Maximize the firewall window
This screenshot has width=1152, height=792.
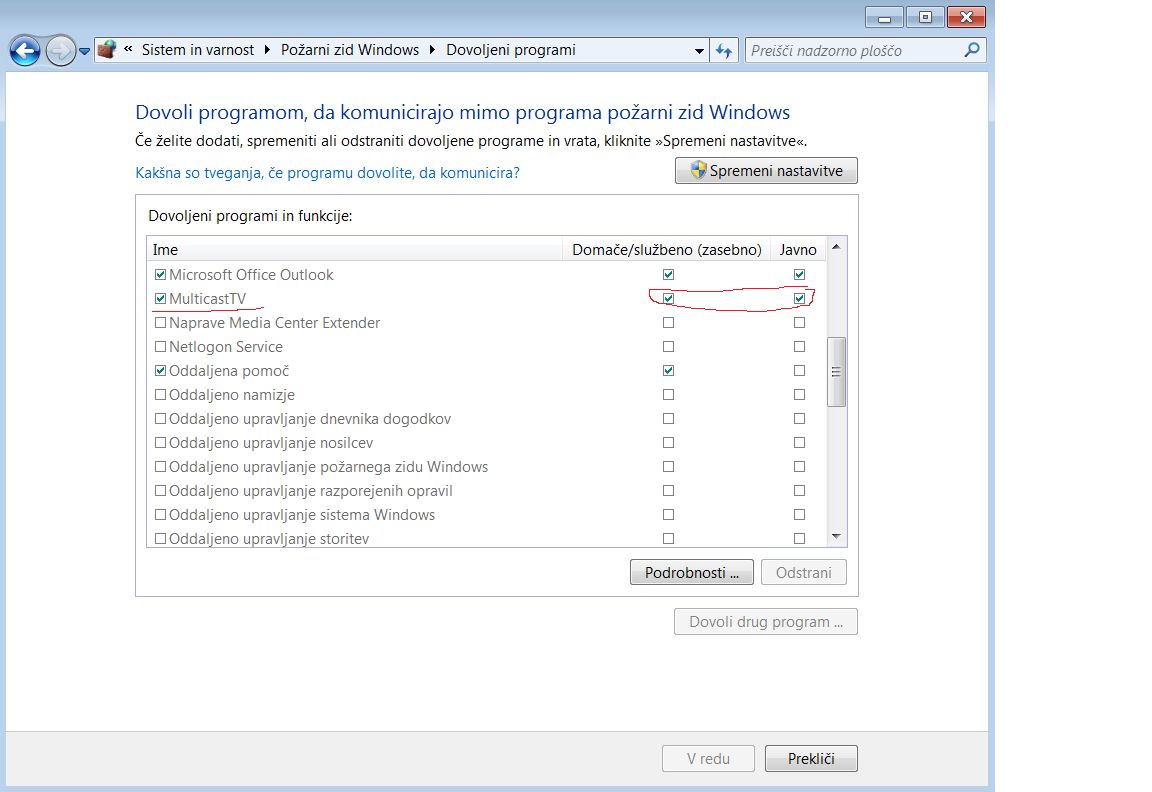click(926, 17)
